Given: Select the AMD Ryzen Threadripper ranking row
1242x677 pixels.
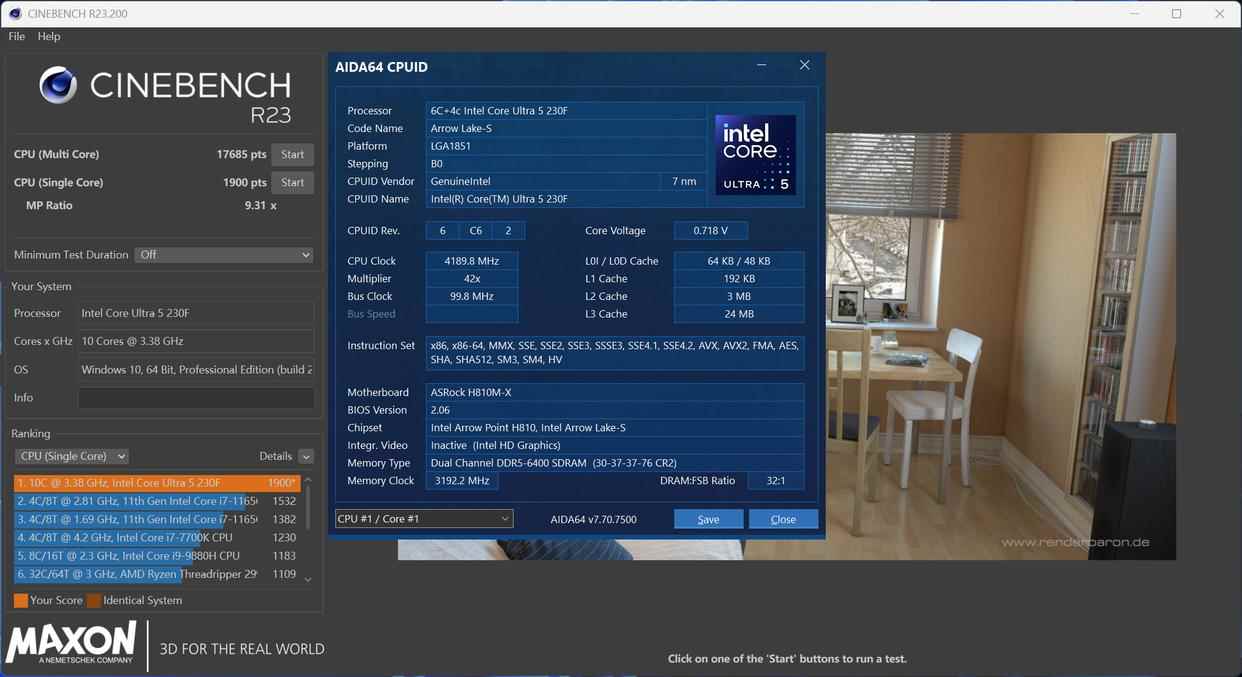Looking at the screenshot, I should [x=157, y=574].
